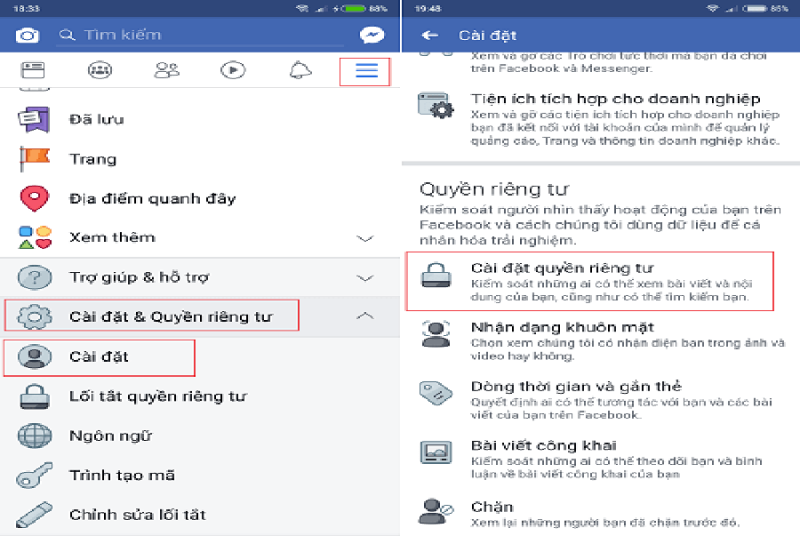This screenshot has width=800, height=536.
Task: Select the Đã lưu menu label
Action: click(x=97, y=119)
